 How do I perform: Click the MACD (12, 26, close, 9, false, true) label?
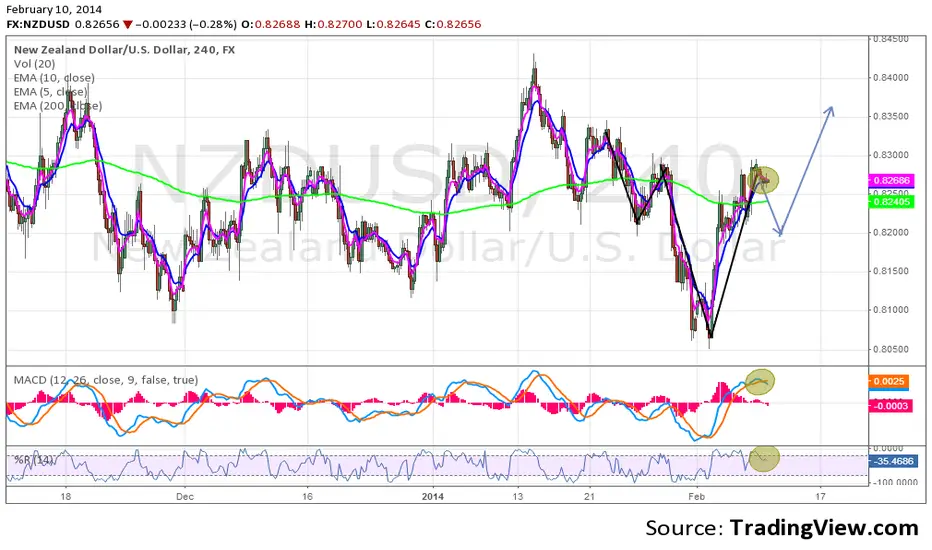coord(106,379)
